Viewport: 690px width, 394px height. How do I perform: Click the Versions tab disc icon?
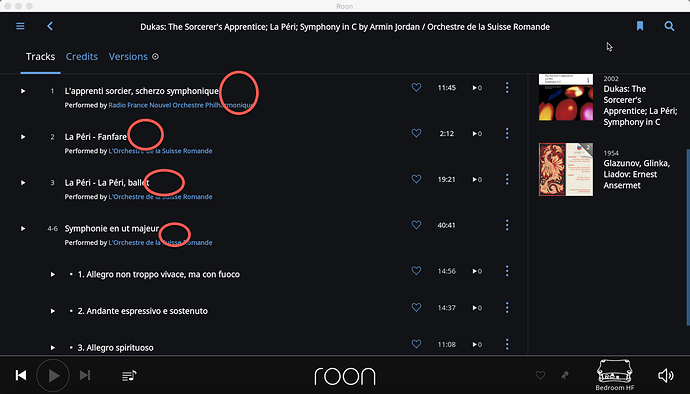155,56
